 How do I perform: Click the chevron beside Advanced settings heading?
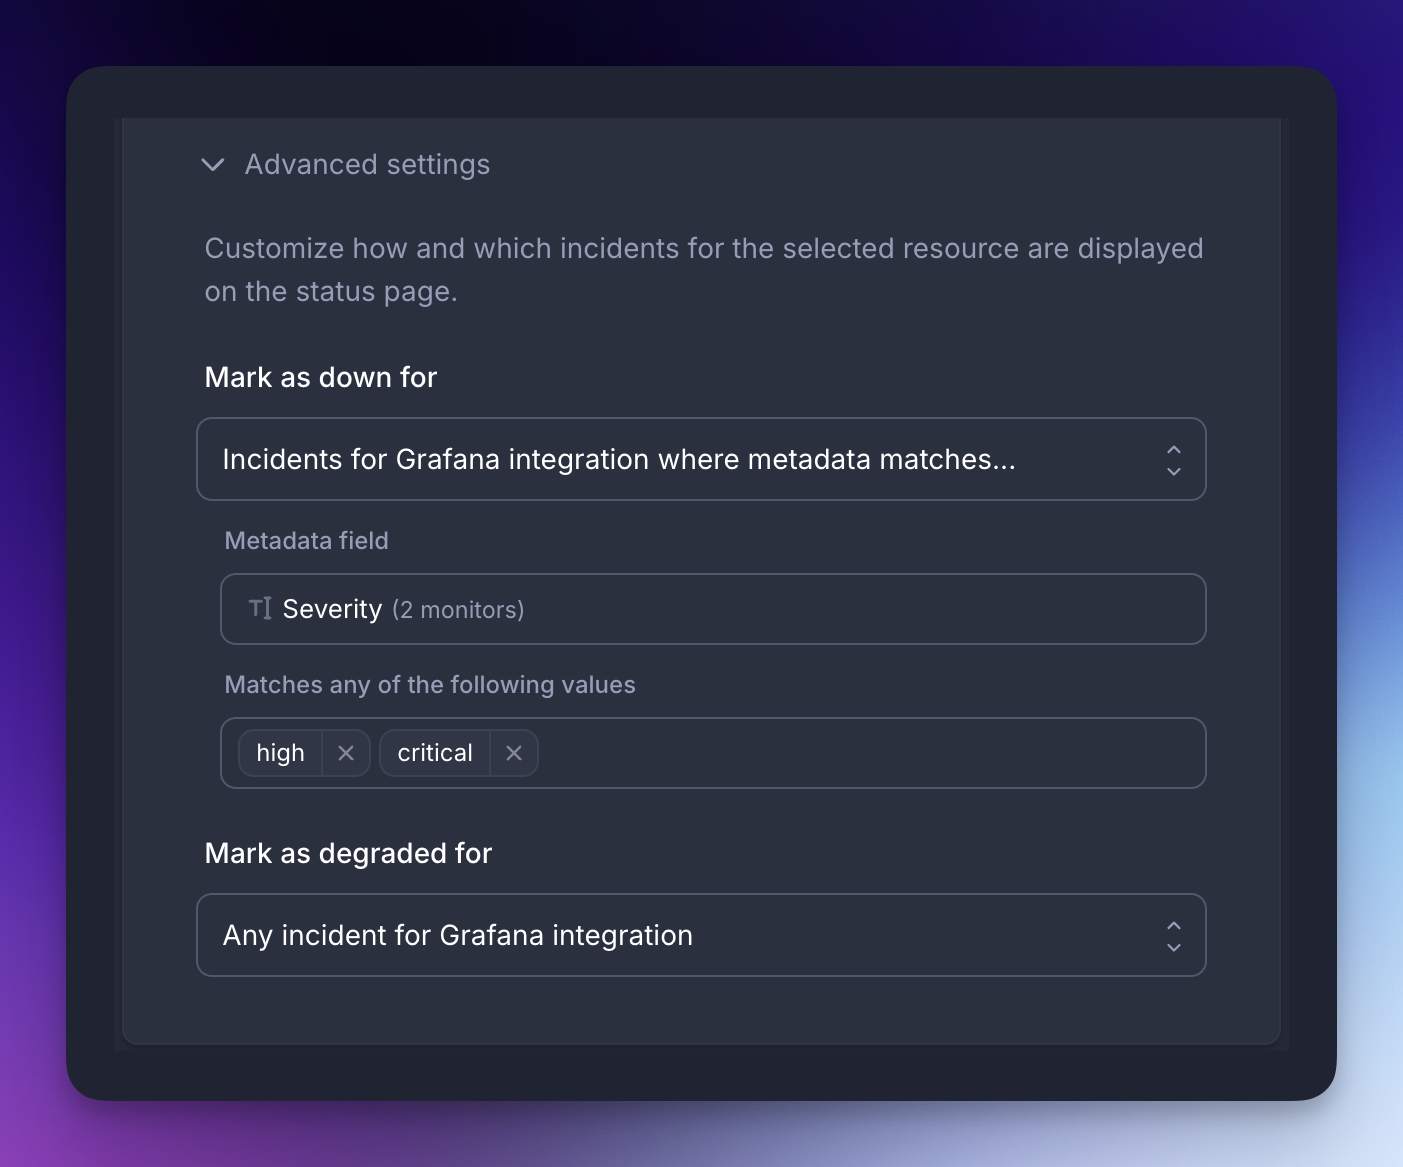[x=212, y=164]
